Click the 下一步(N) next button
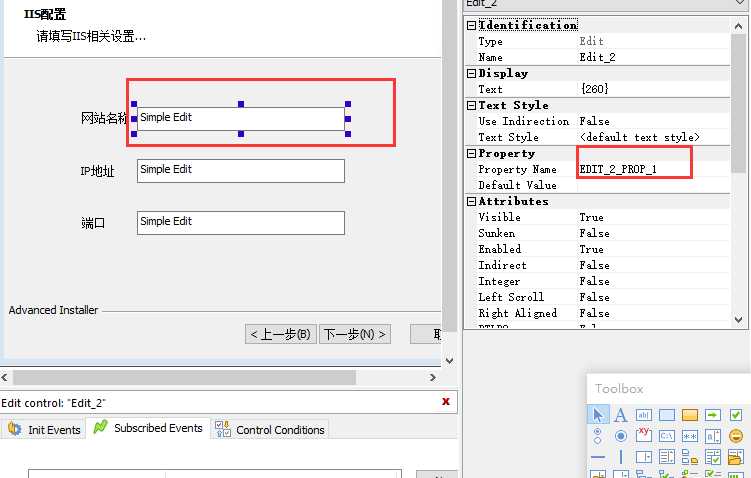This screenshot has height=478, width=751. 355,334
